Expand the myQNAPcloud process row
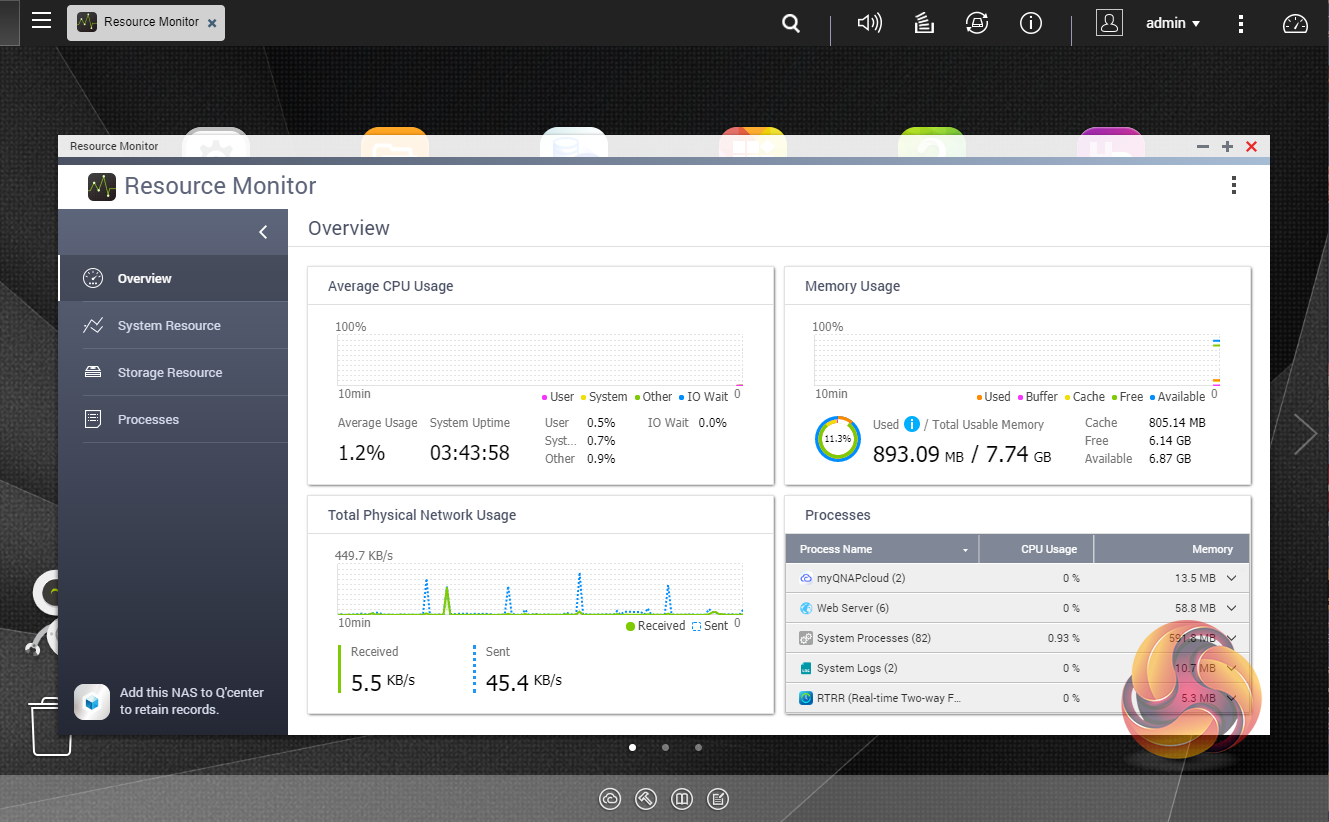1329x822 pixels. pyautogui.click(x=1232, y=578)
